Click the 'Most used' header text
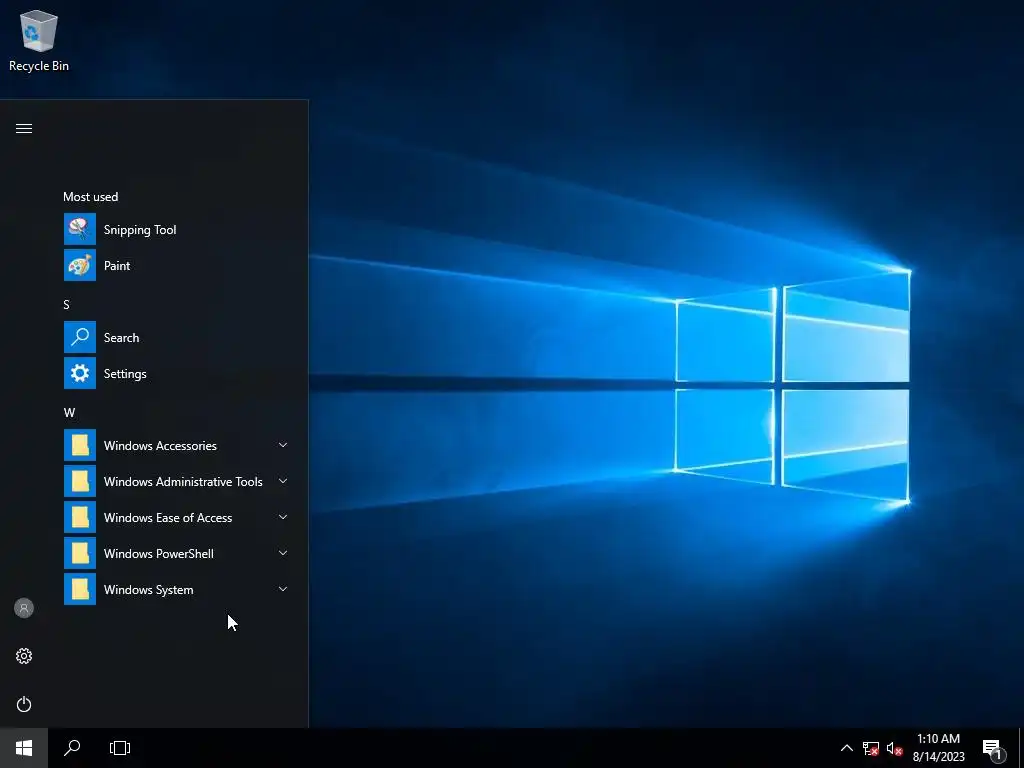 tap(90, 197)
